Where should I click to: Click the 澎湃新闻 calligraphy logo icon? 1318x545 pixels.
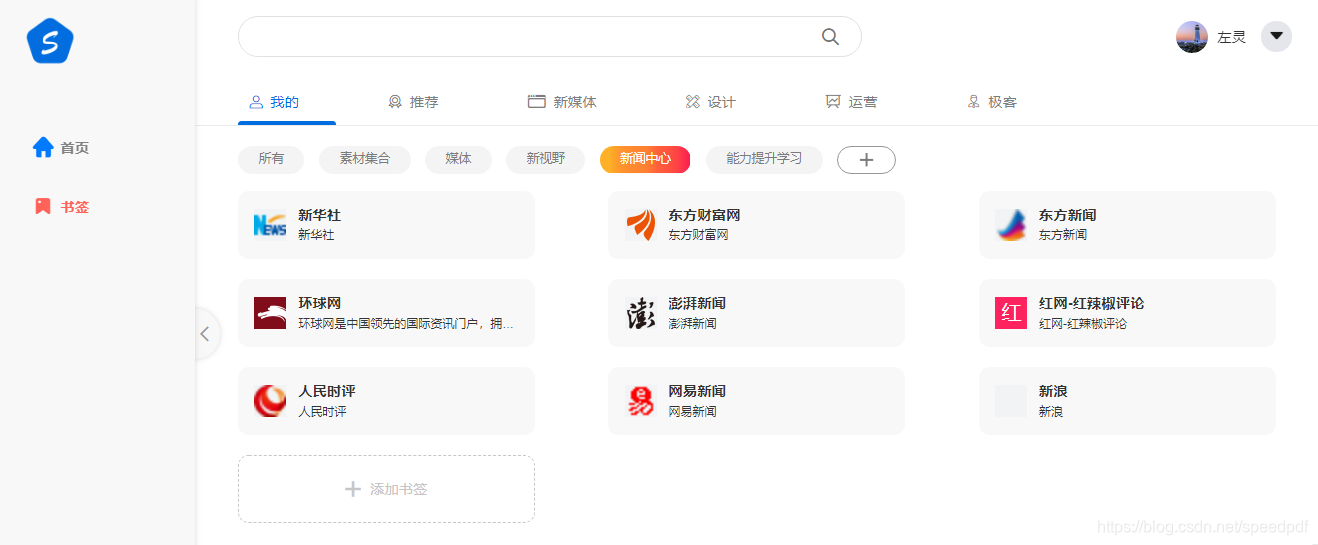640,313
